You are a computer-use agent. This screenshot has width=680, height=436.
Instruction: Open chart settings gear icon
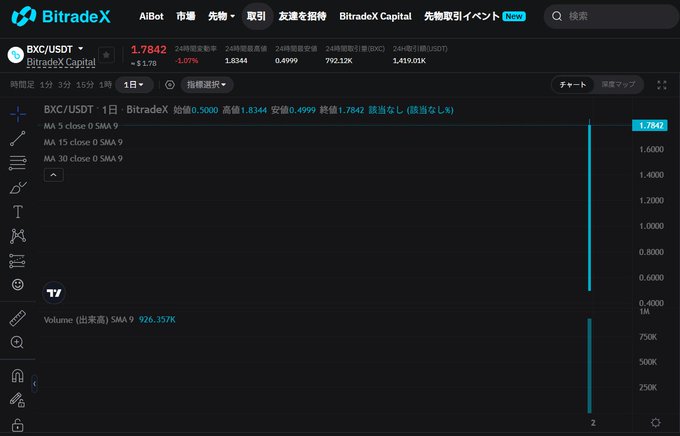point(656,422)
